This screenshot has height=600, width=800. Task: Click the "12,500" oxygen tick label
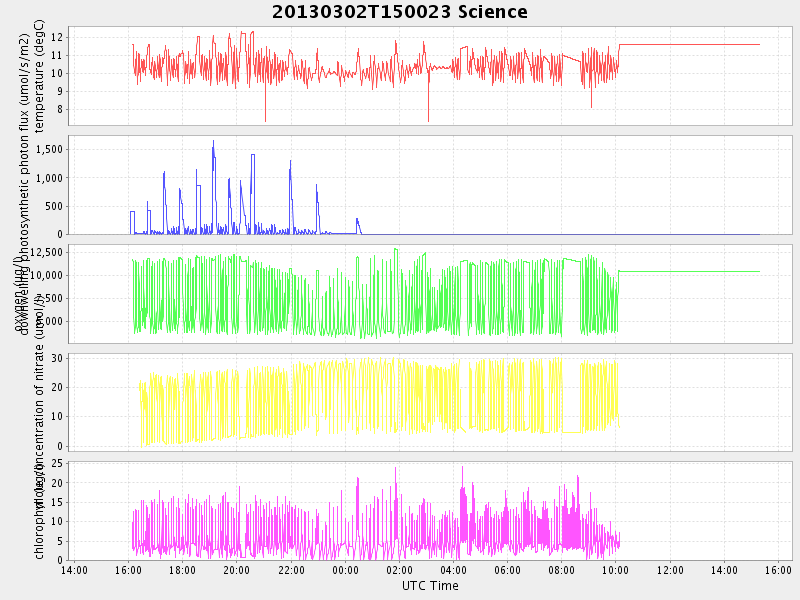pyautogui.click(x=47, y=252)
